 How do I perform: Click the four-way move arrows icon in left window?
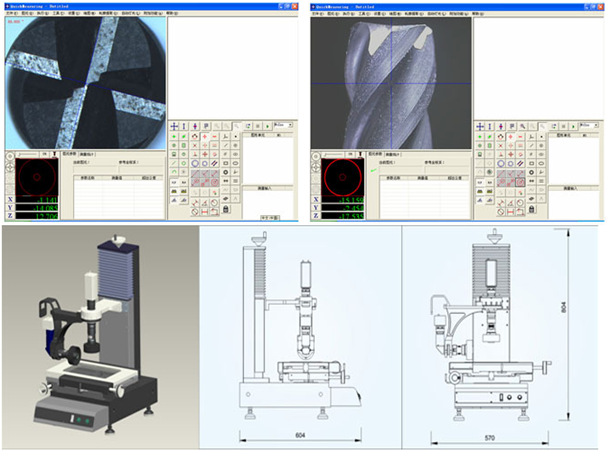point(174,127)
